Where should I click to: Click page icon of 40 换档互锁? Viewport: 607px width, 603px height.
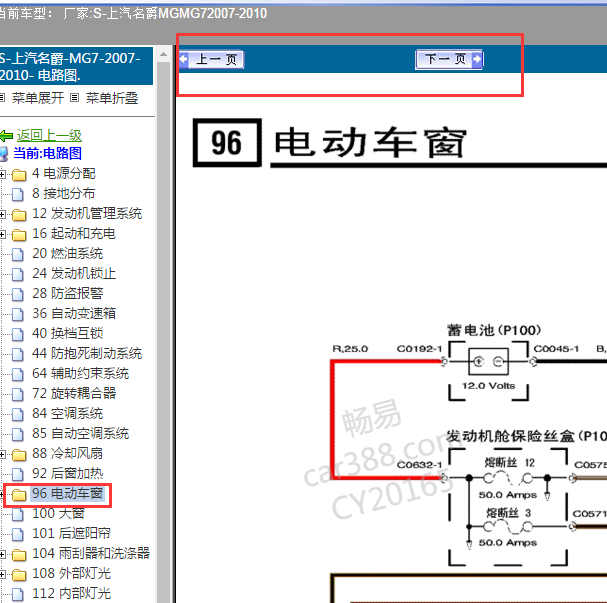point(18,334)
